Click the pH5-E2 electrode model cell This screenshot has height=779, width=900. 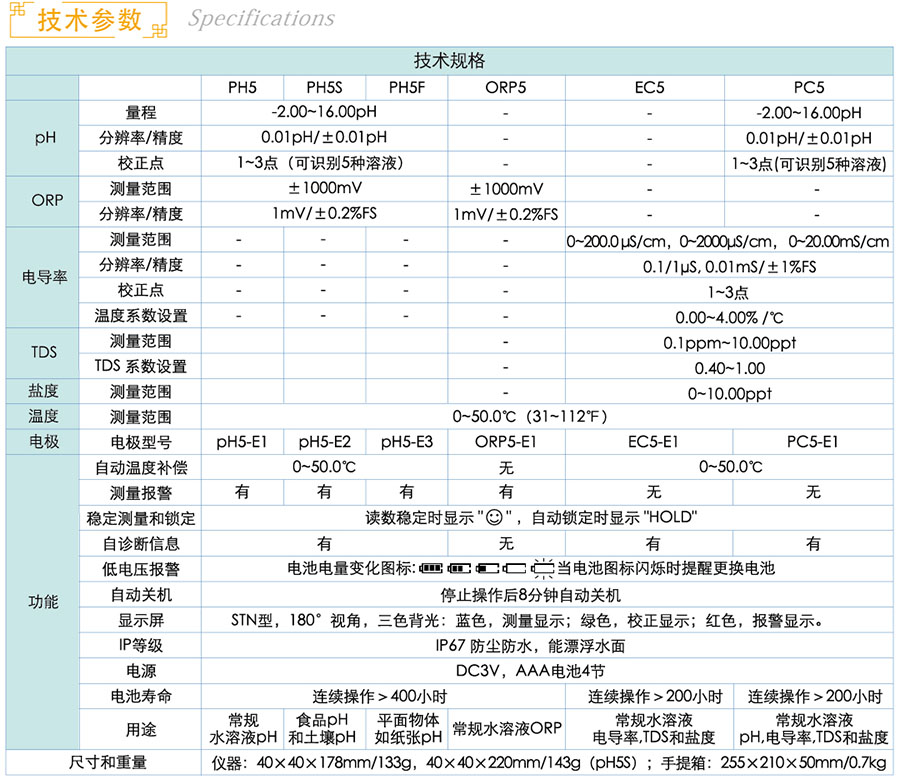324,442
